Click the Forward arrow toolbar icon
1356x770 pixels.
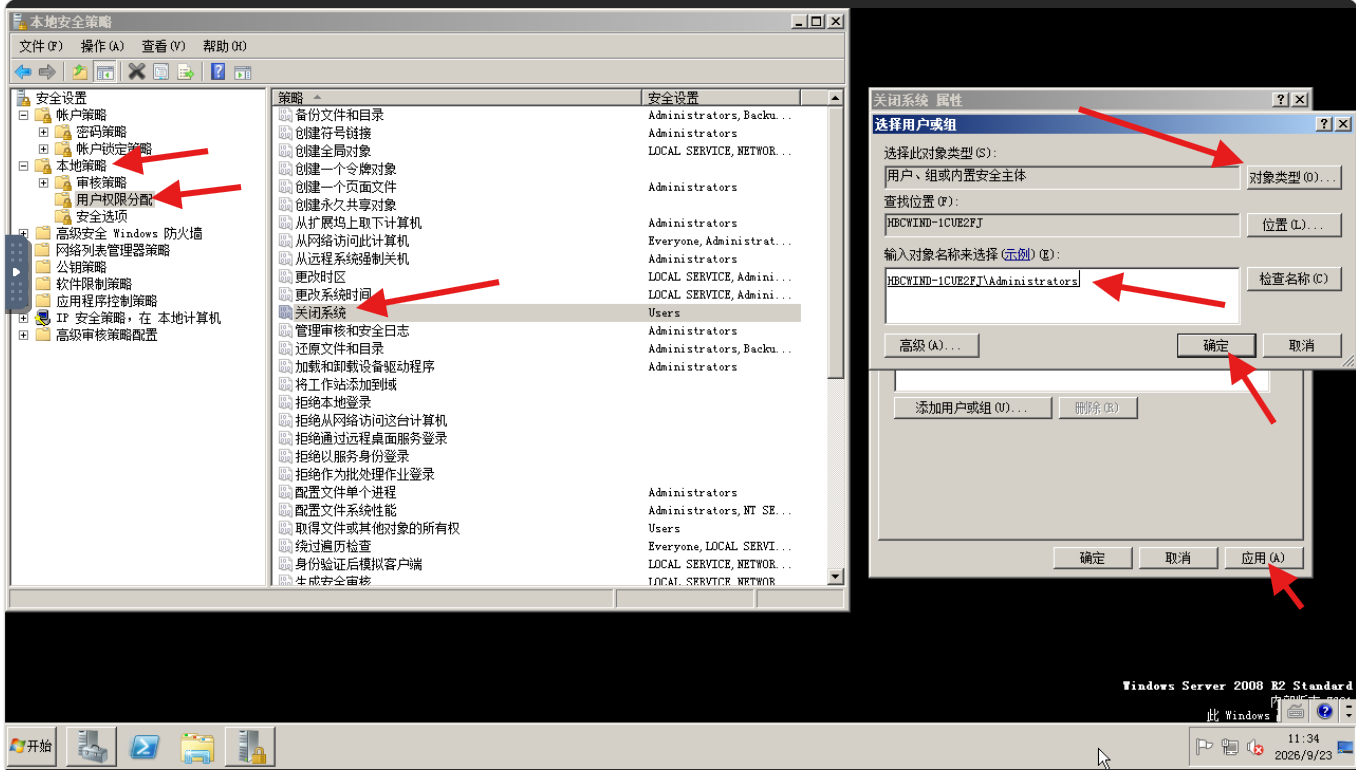tap(46, 72)
